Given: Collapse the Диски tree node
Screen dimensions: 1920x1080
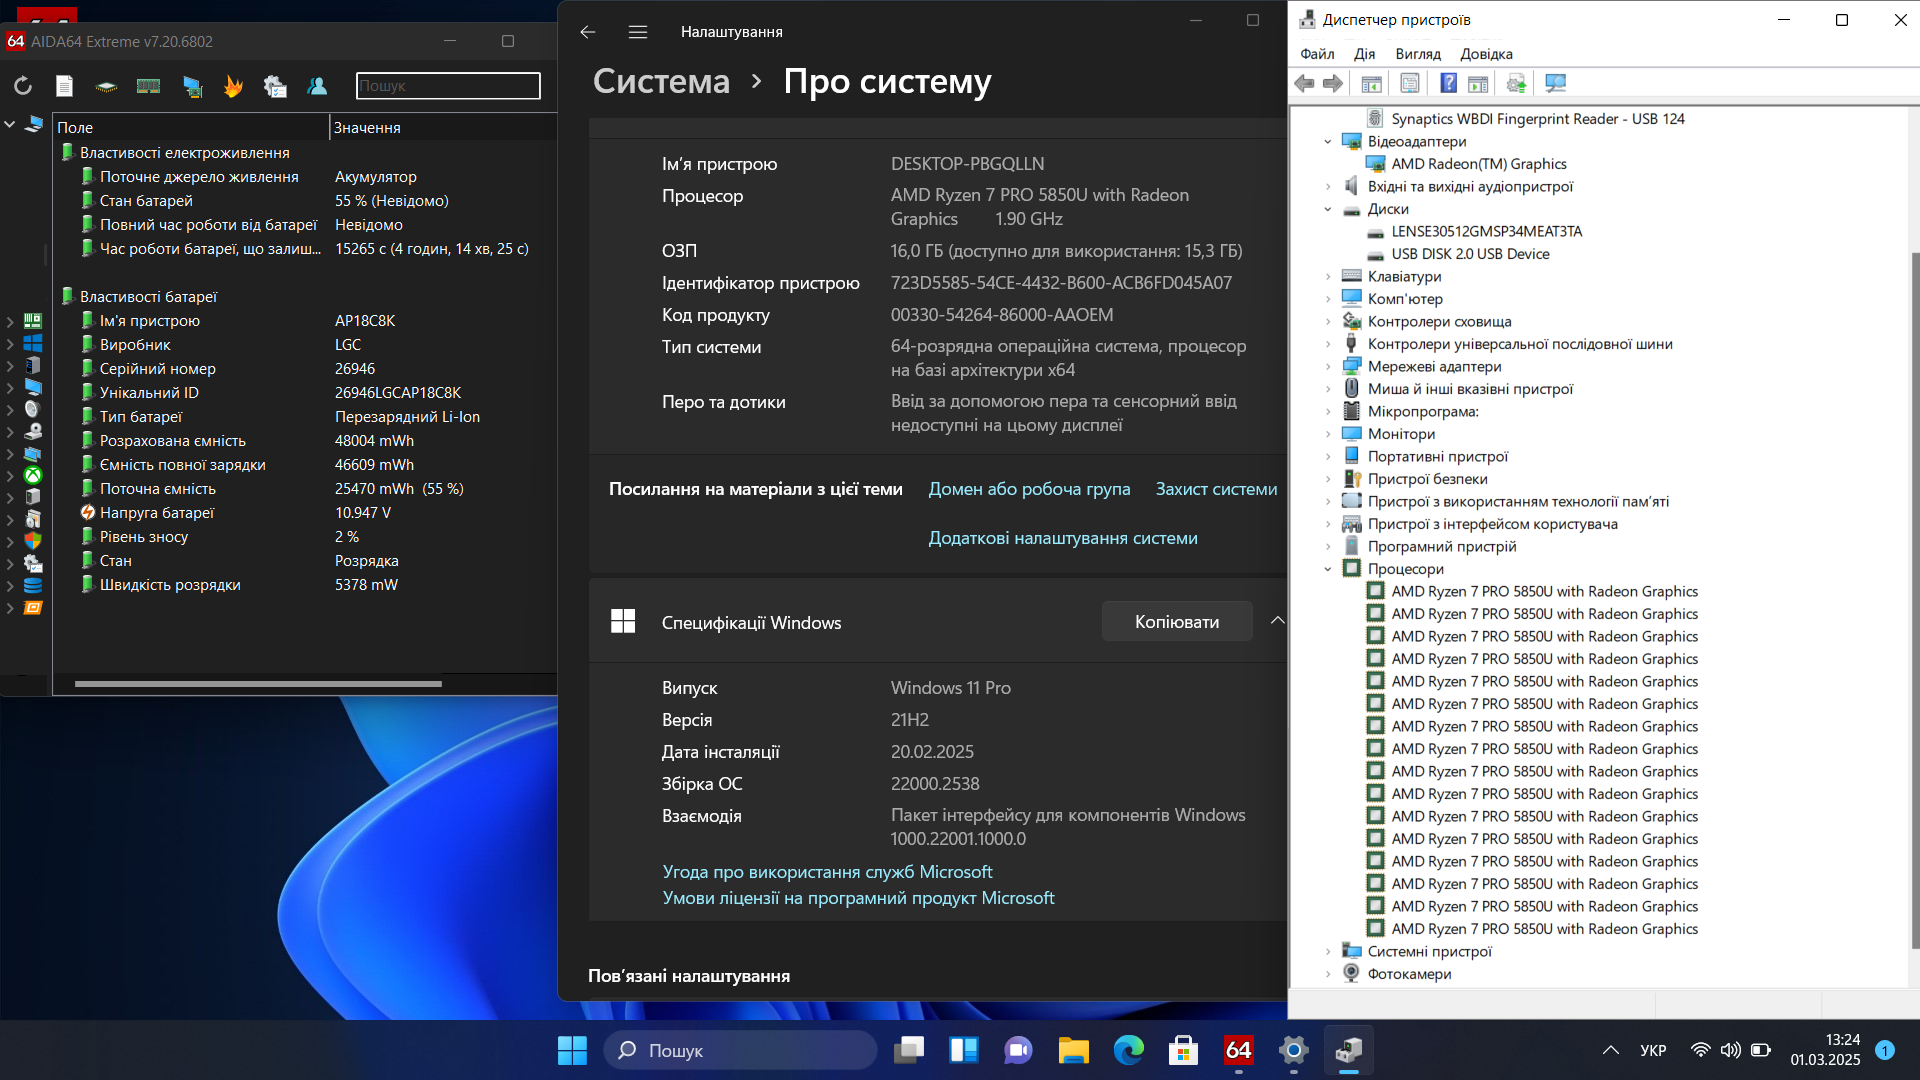Looking at the screenshot, I should click(x=1328, y=209).
